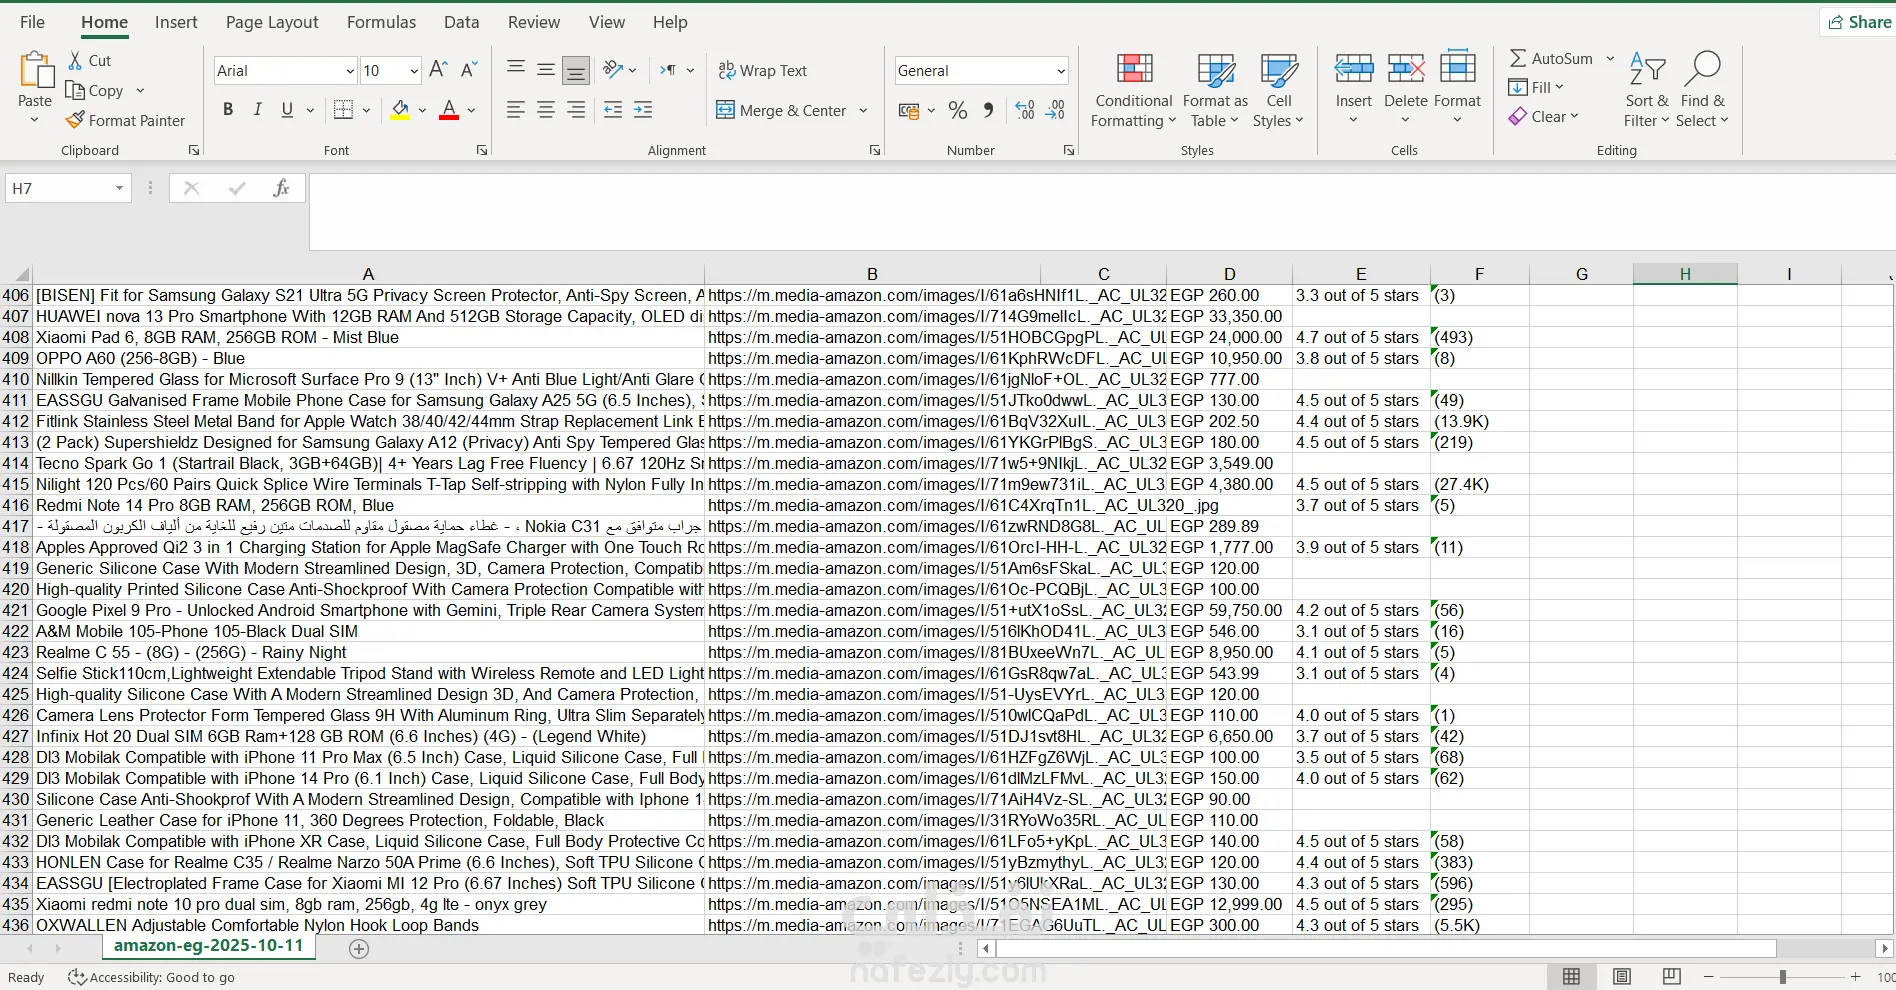
Task: Click the Orientation text-angle icon
Action: 613,69
